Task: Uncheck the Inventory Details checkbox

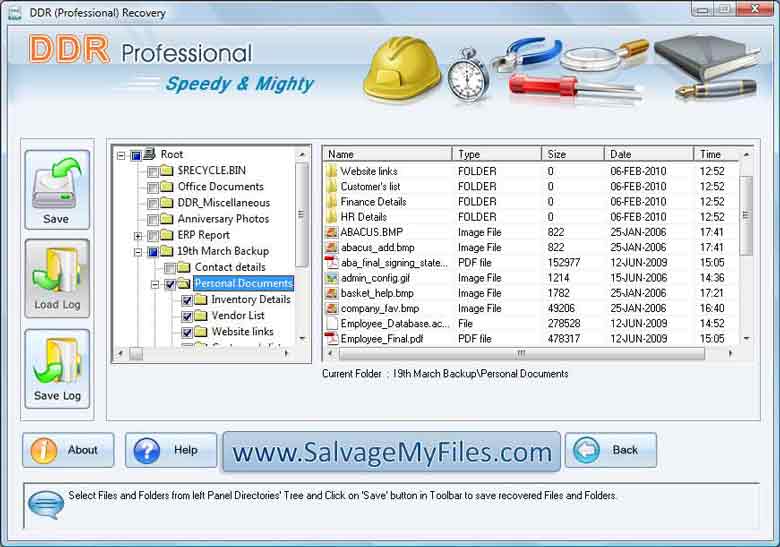Action: point(187,300)
